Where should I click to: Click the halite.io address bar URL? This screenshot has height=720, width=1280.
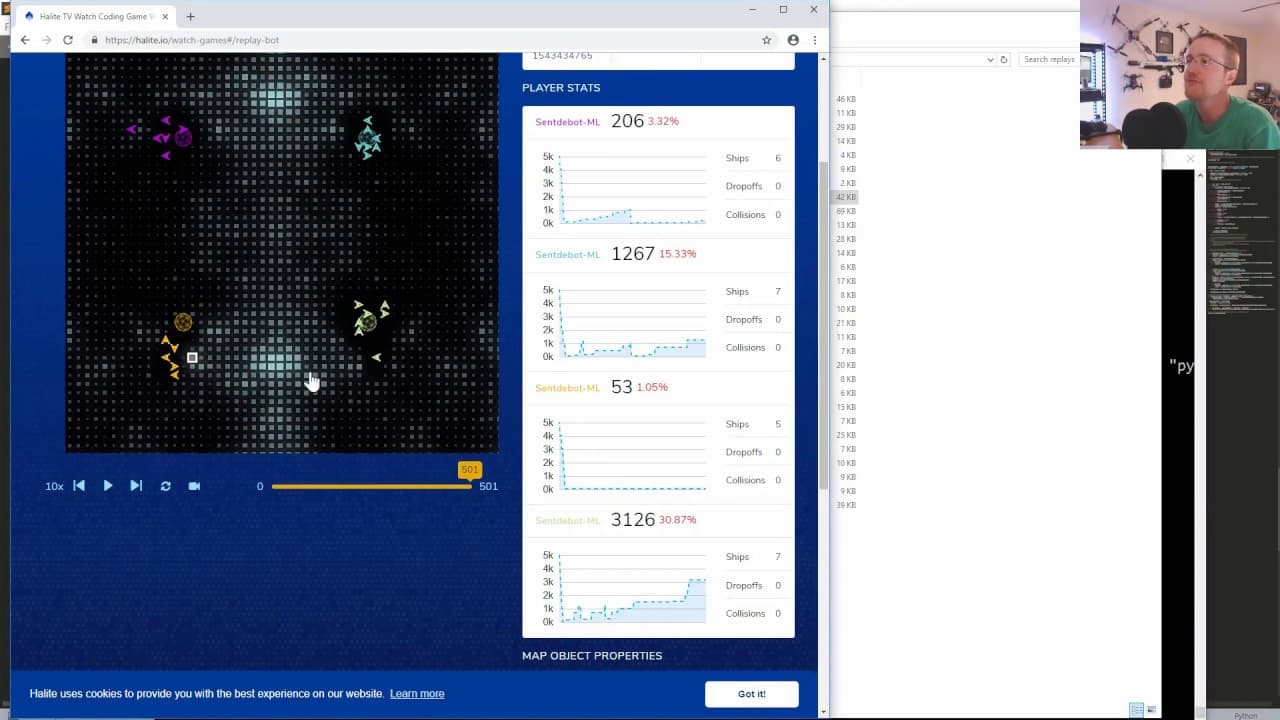pyautogui.click(x=191, y=40)
